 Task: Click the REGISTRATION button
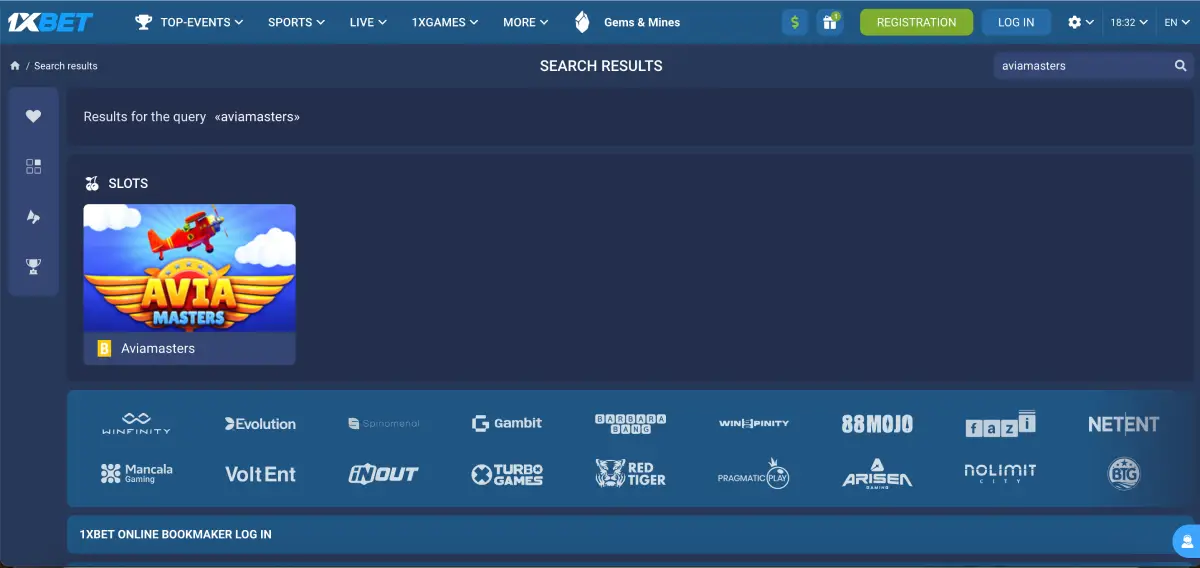tap(916, 22)
